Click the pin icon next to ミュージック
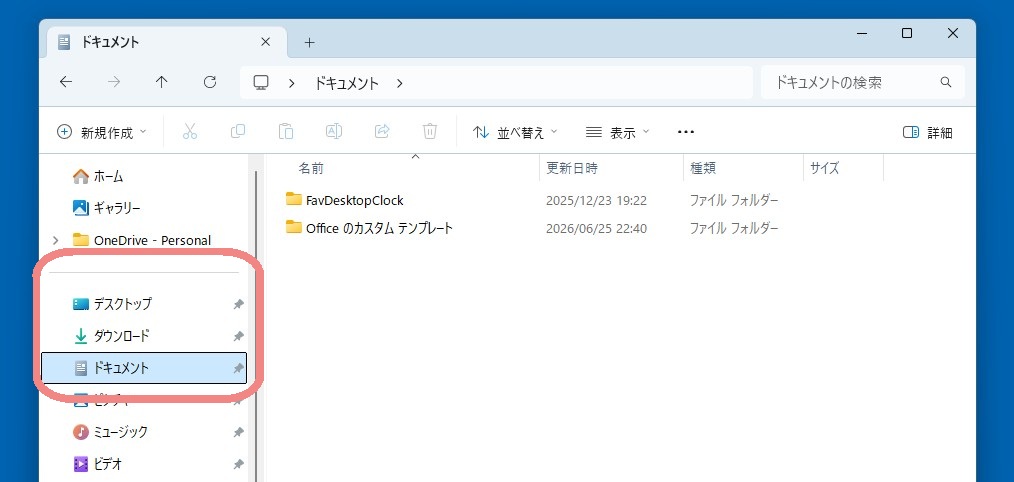This screenshot has height=482, width=1014. click(239, 432)
